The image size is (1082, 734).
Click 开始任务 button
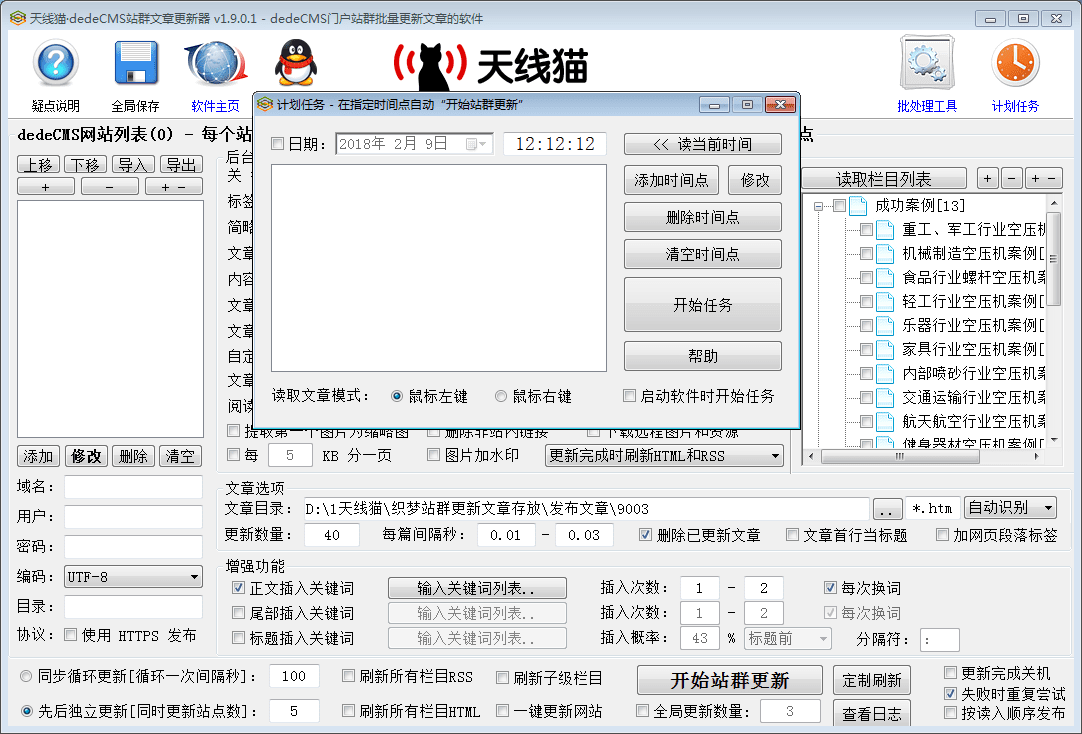pos(702,305)
